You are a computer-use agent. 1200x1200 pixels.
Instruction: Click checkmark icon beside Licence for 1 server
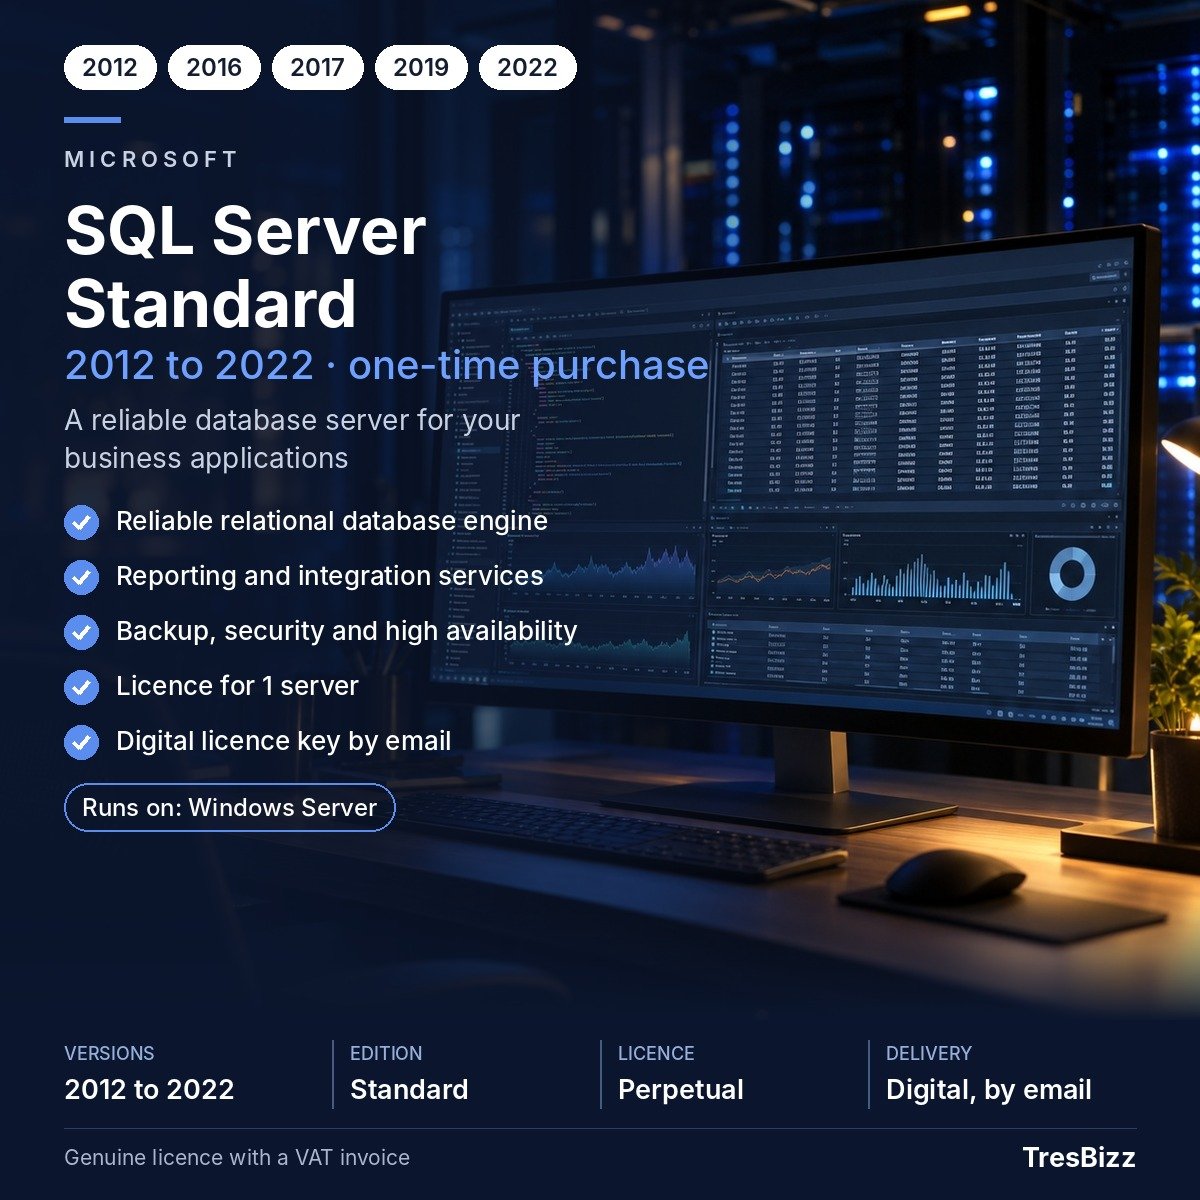pos(81,687)
